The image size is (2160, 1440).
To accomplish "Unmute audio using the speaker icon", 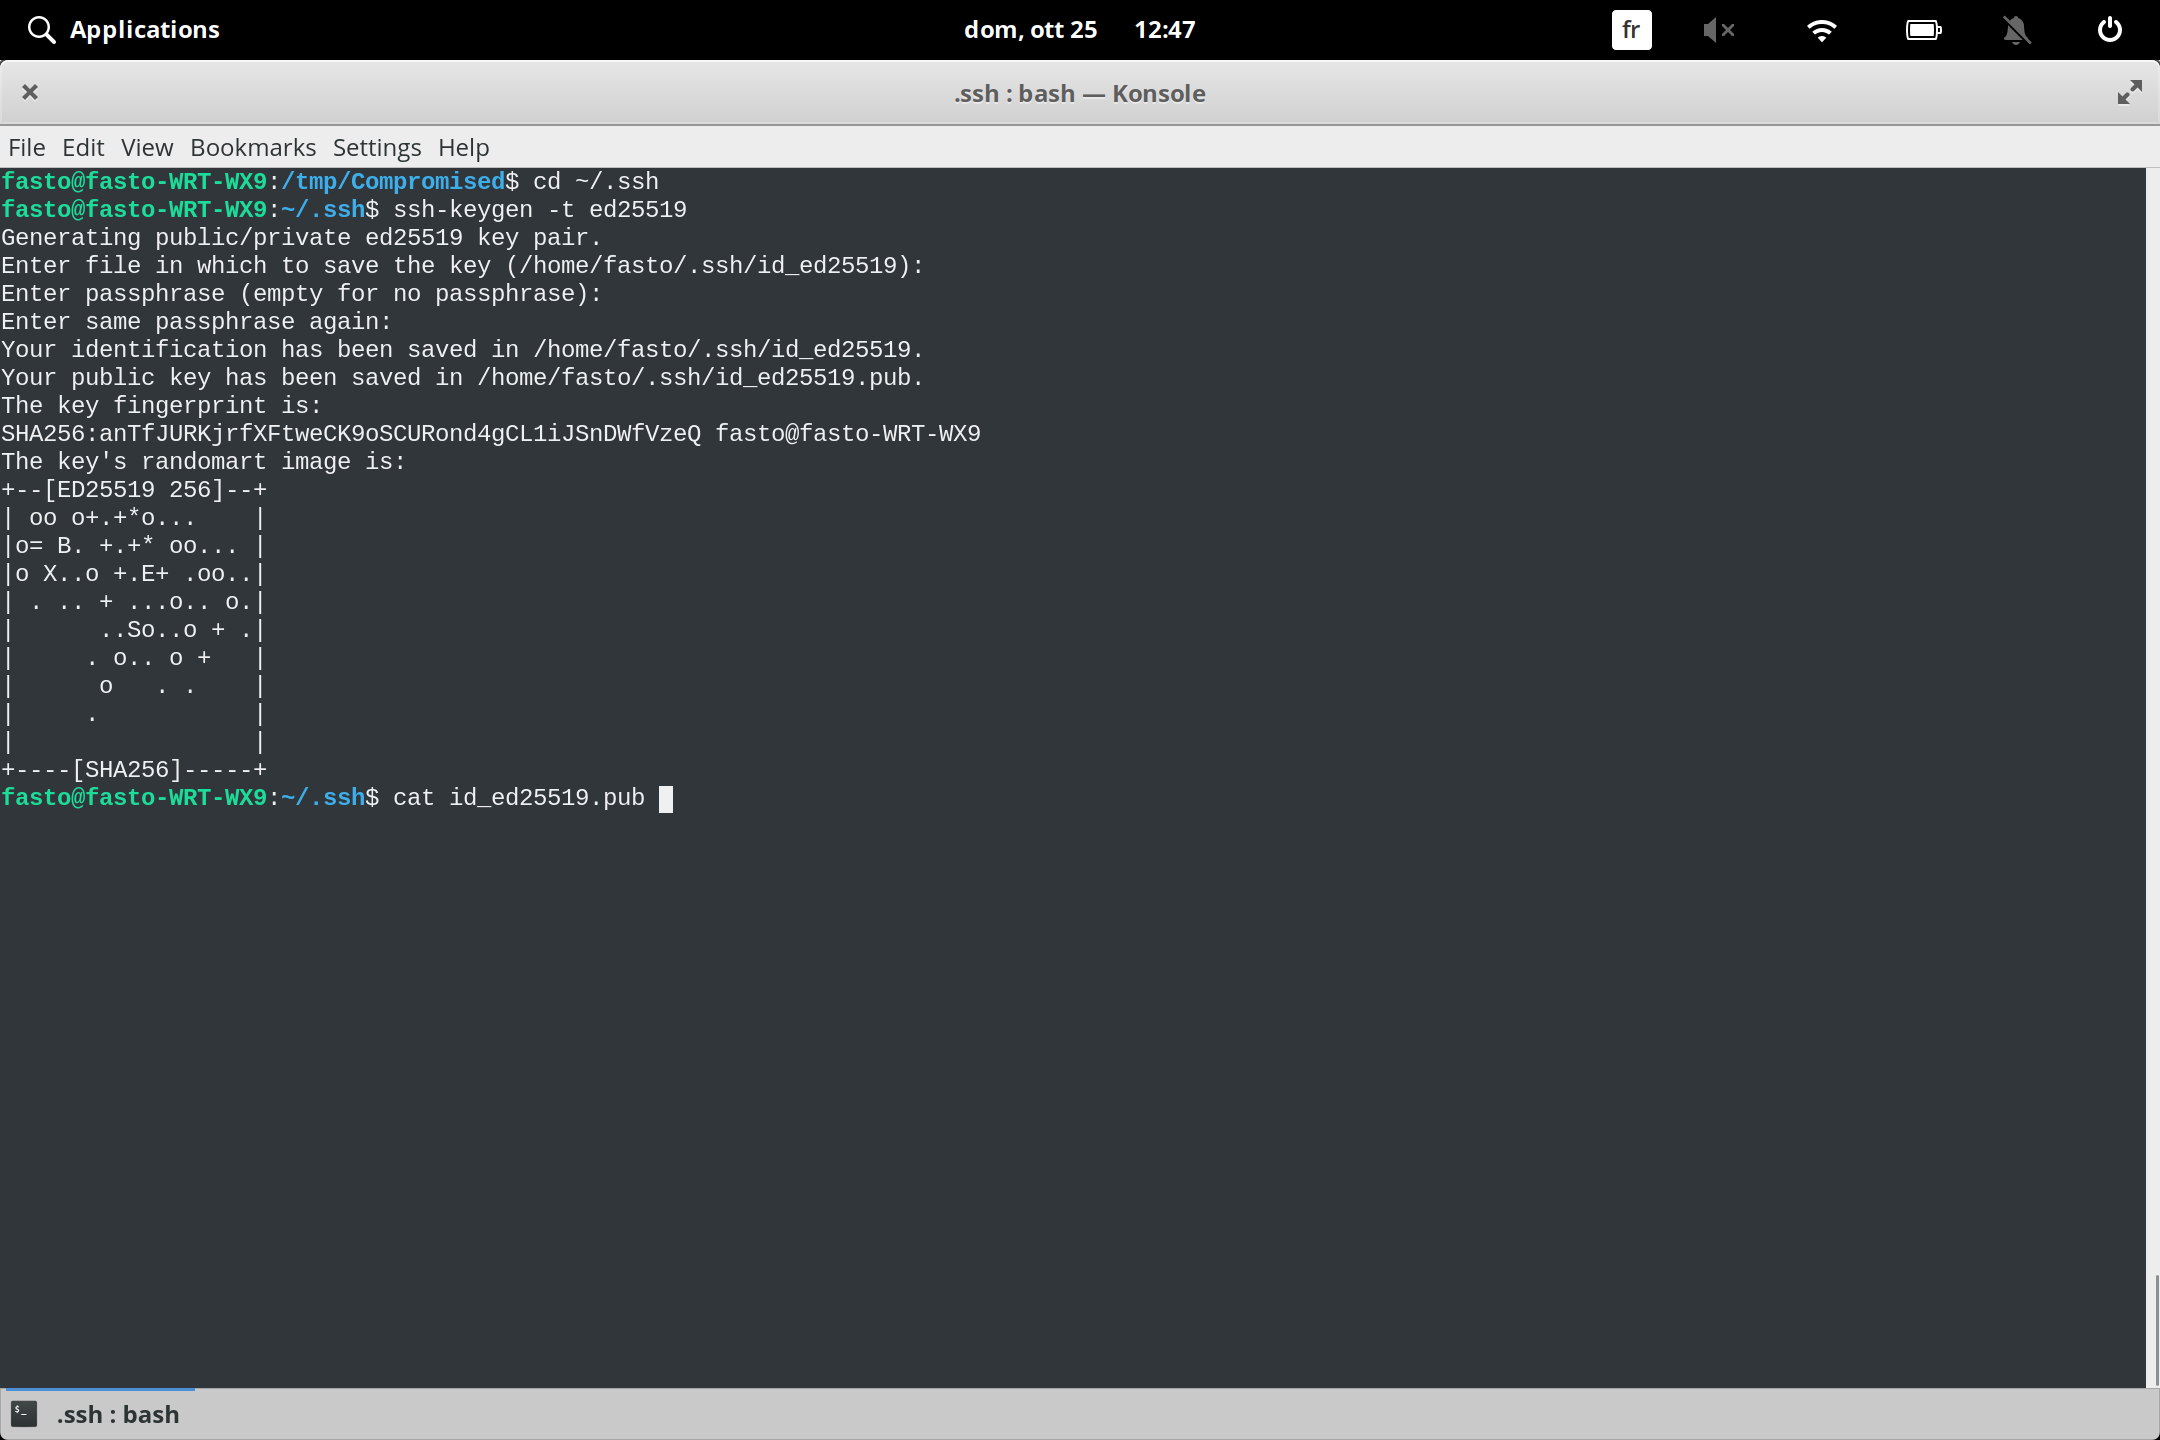I will pos(1720,29).
